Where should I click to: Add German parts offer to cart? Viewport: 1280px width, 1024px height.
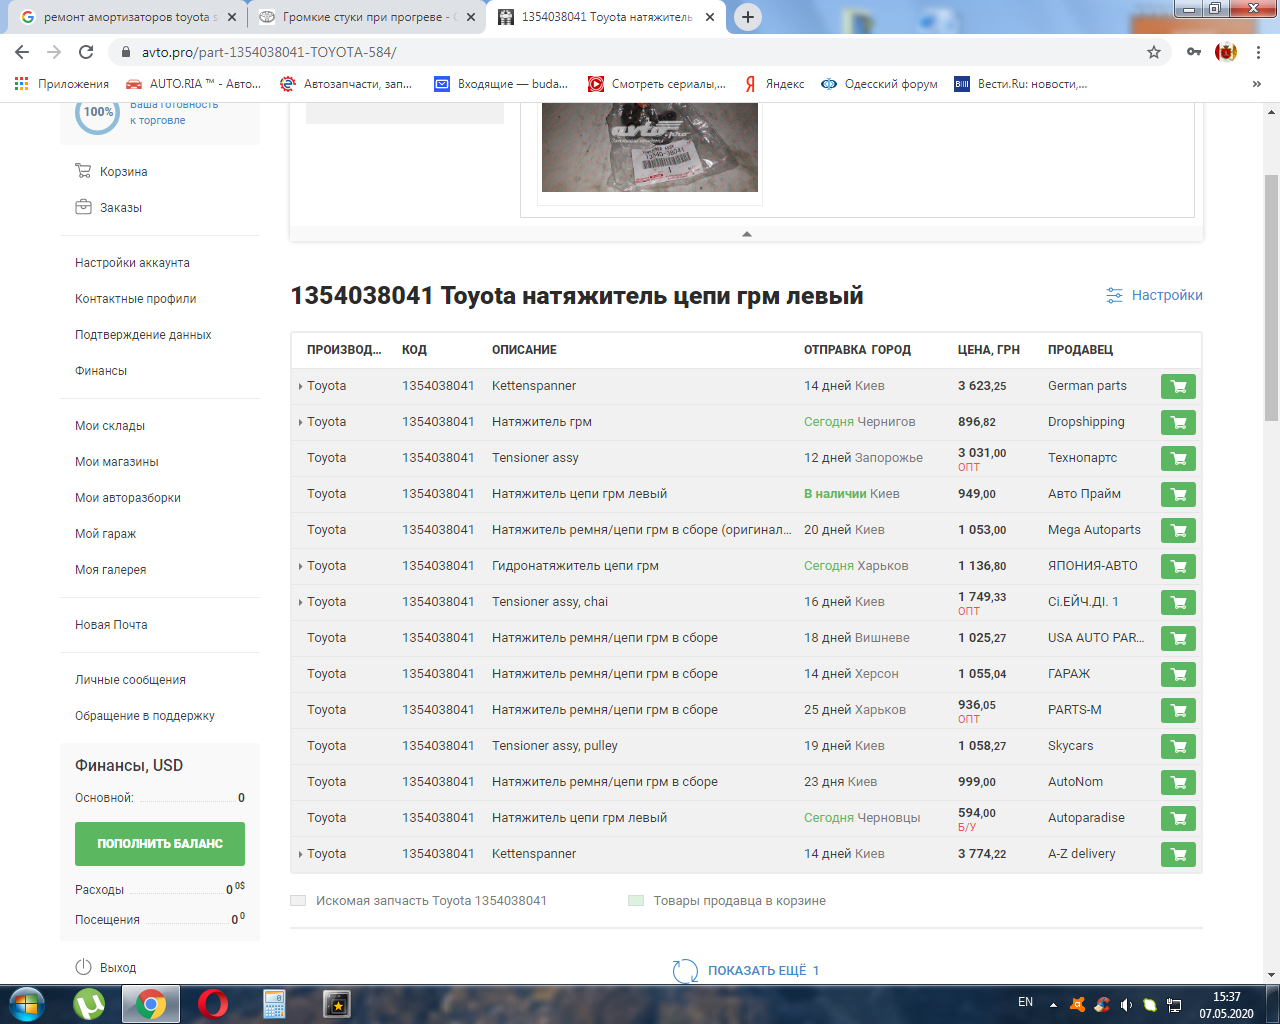pos(1178,387)
